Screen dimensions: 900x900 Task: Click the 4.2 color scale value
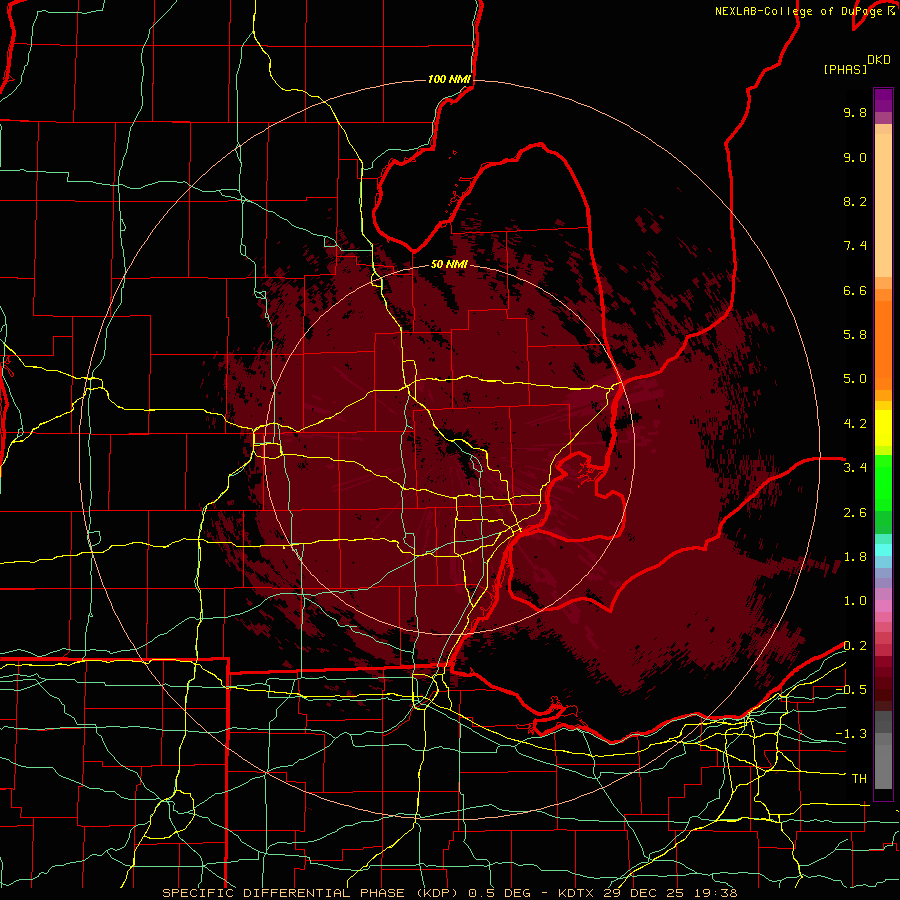pyautogui.click(x=855, y=424)
